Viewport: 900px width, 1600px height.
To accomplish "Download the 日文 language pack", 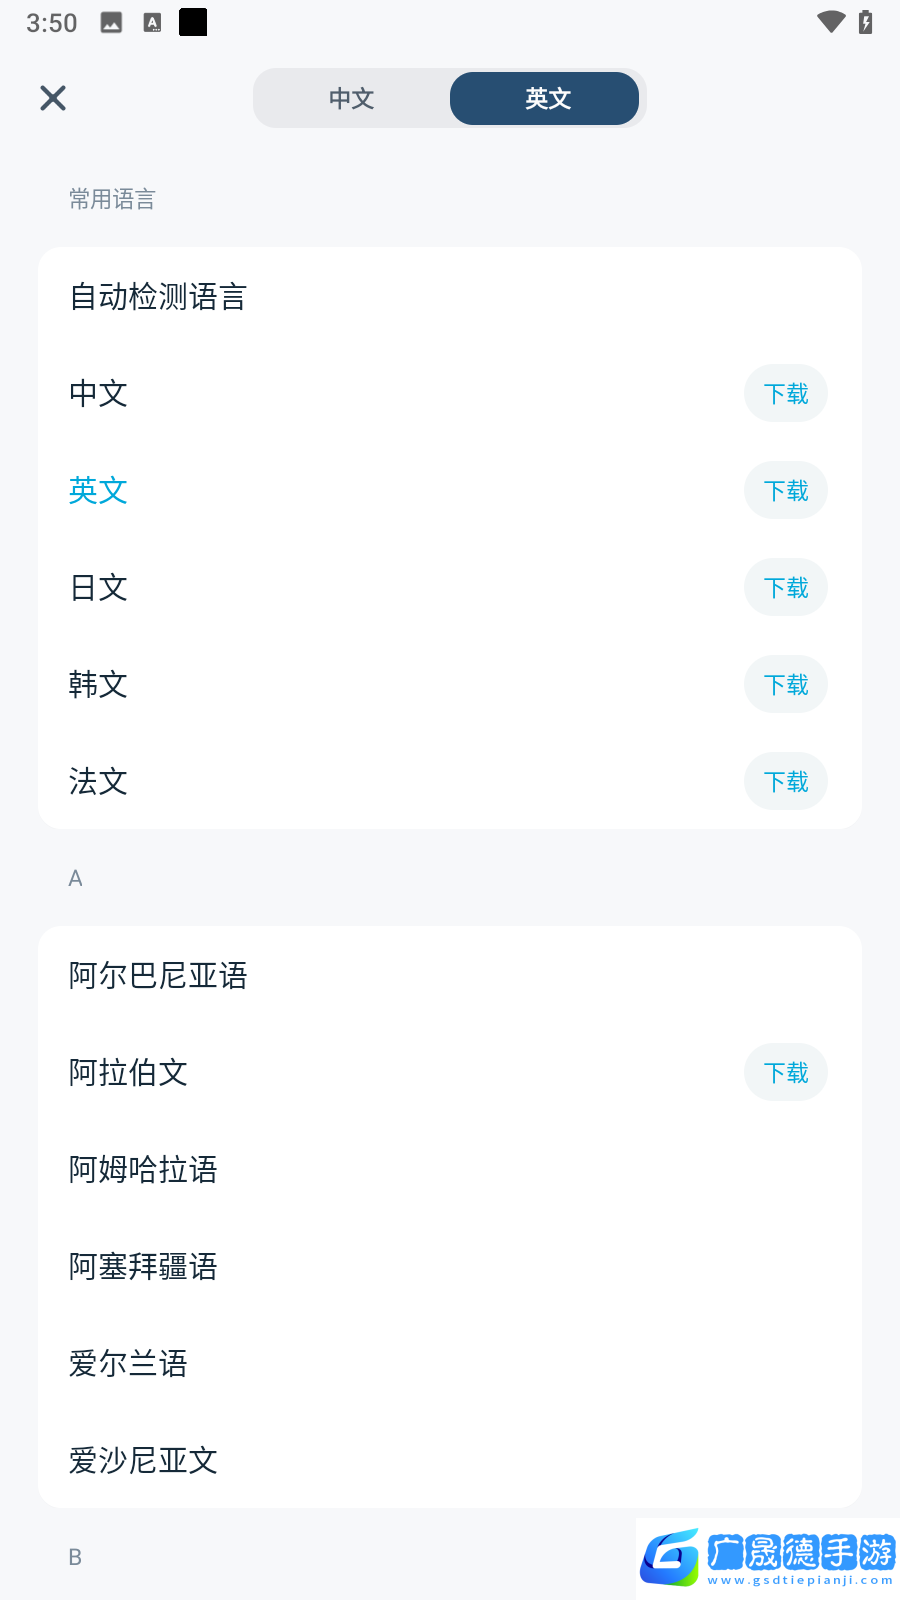I will click(x=785, y=588).
